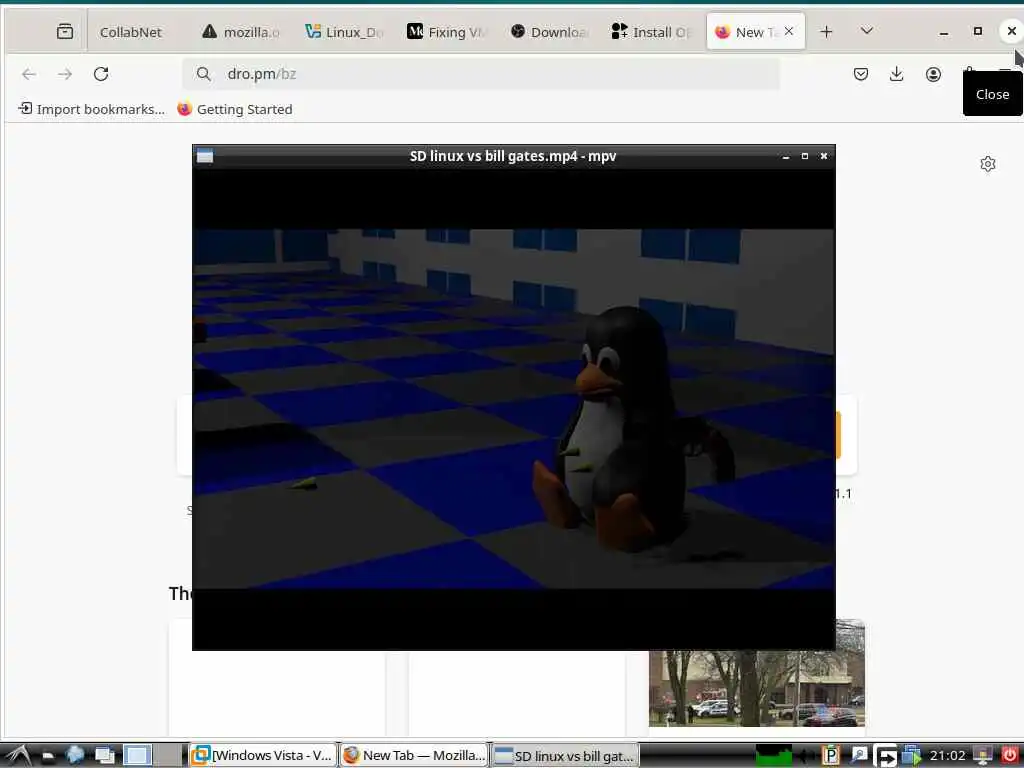
Task: Click the search magnifier in address bar
Action: click(204, 74)
